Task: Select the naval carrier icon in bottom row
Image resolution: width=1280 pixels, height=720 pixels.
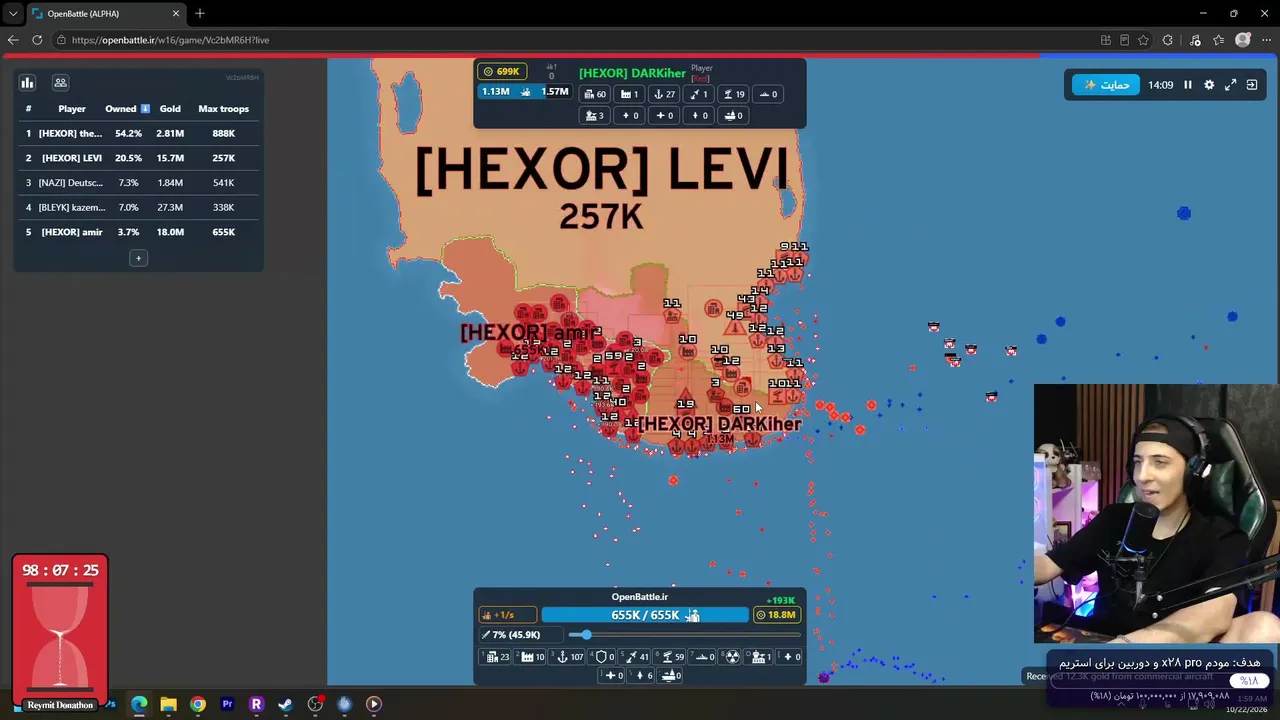Action: coord(668,676)
